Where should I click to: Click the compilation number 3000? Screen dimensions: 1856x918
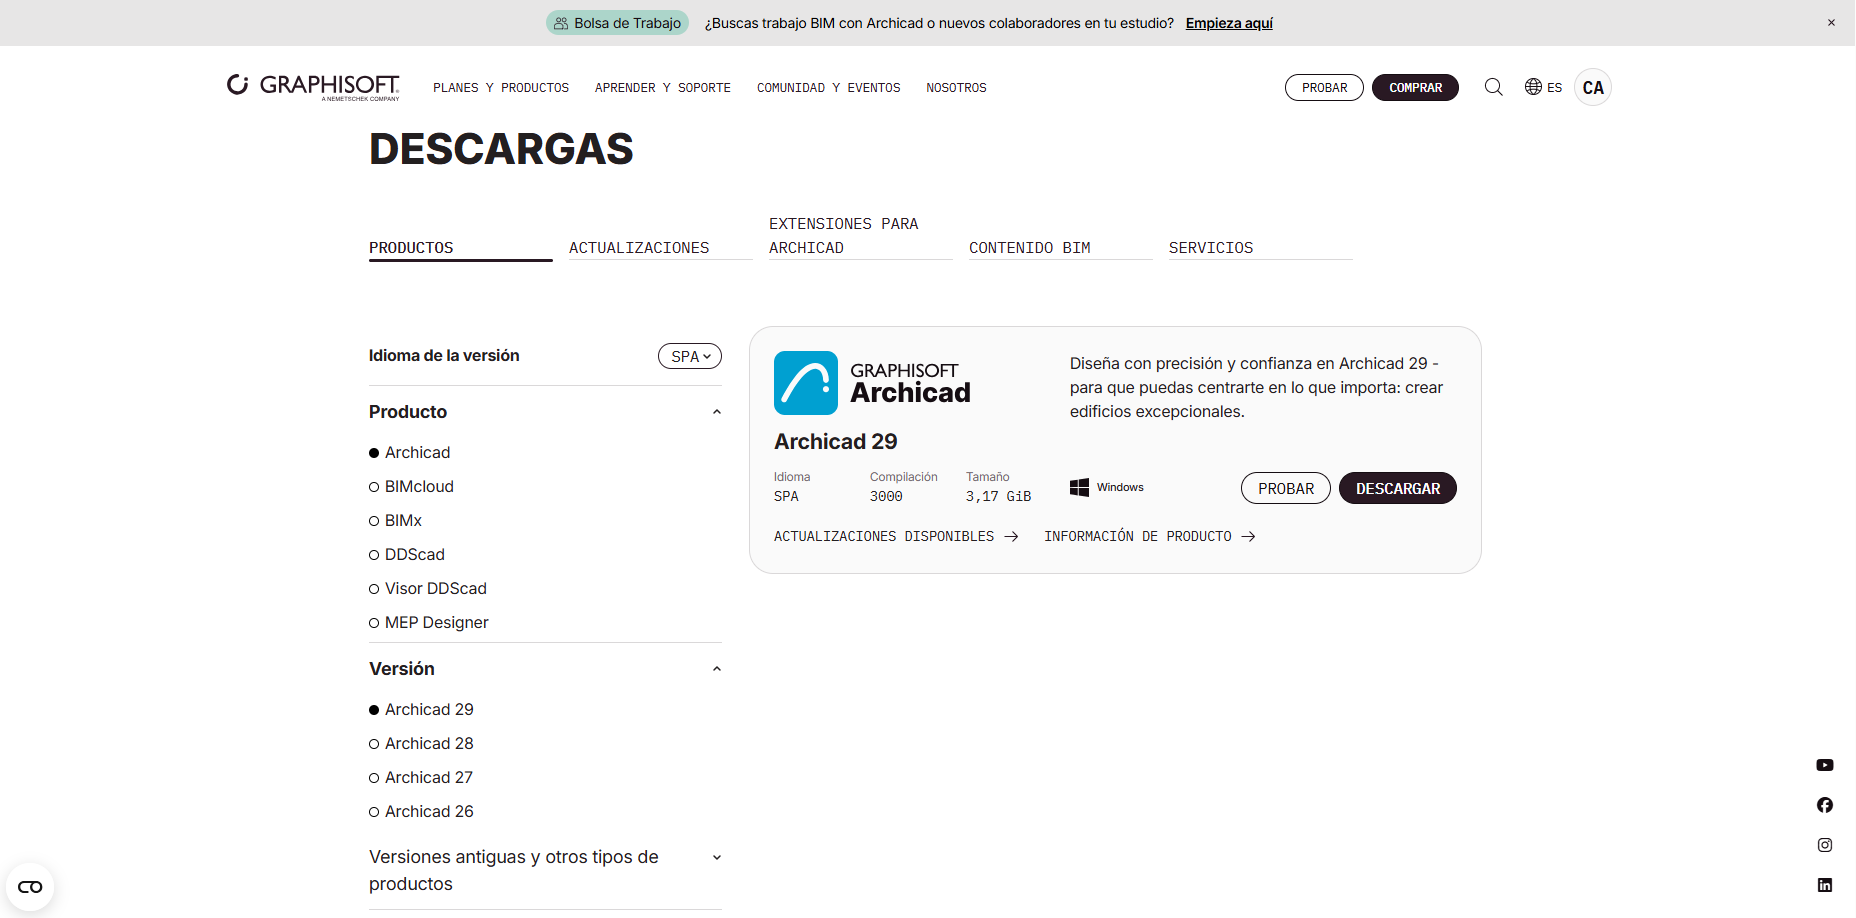coord(886,496)
